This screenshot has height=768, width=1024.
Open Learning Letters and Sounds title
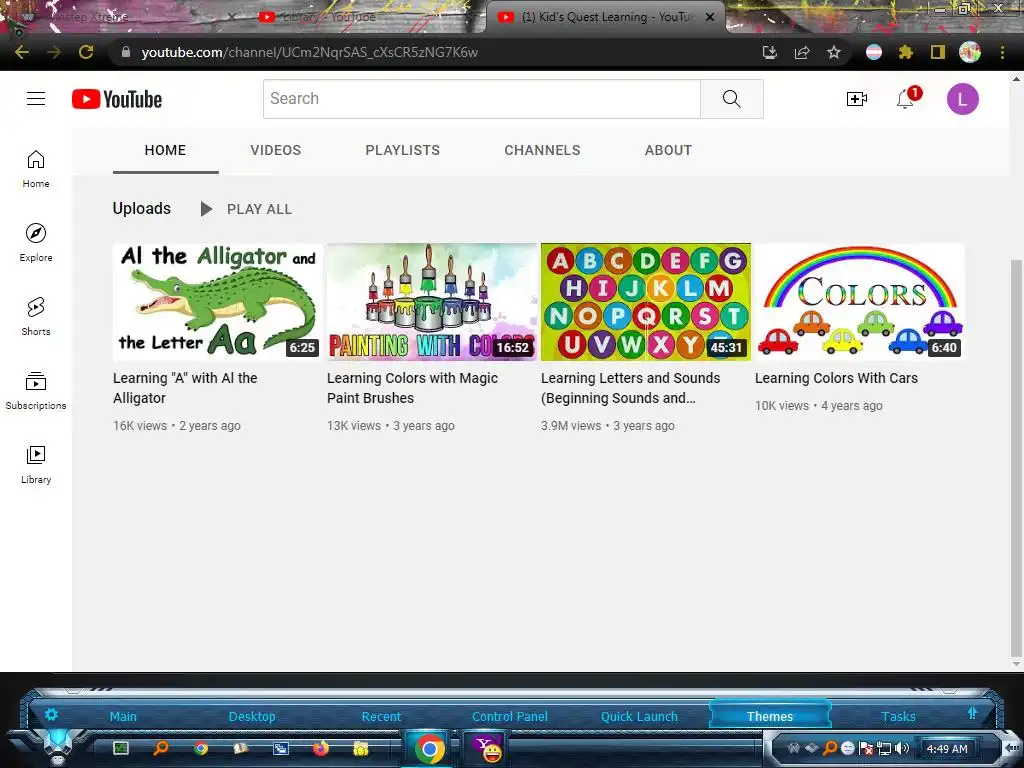pyautogui.click(x=630, y=388)
